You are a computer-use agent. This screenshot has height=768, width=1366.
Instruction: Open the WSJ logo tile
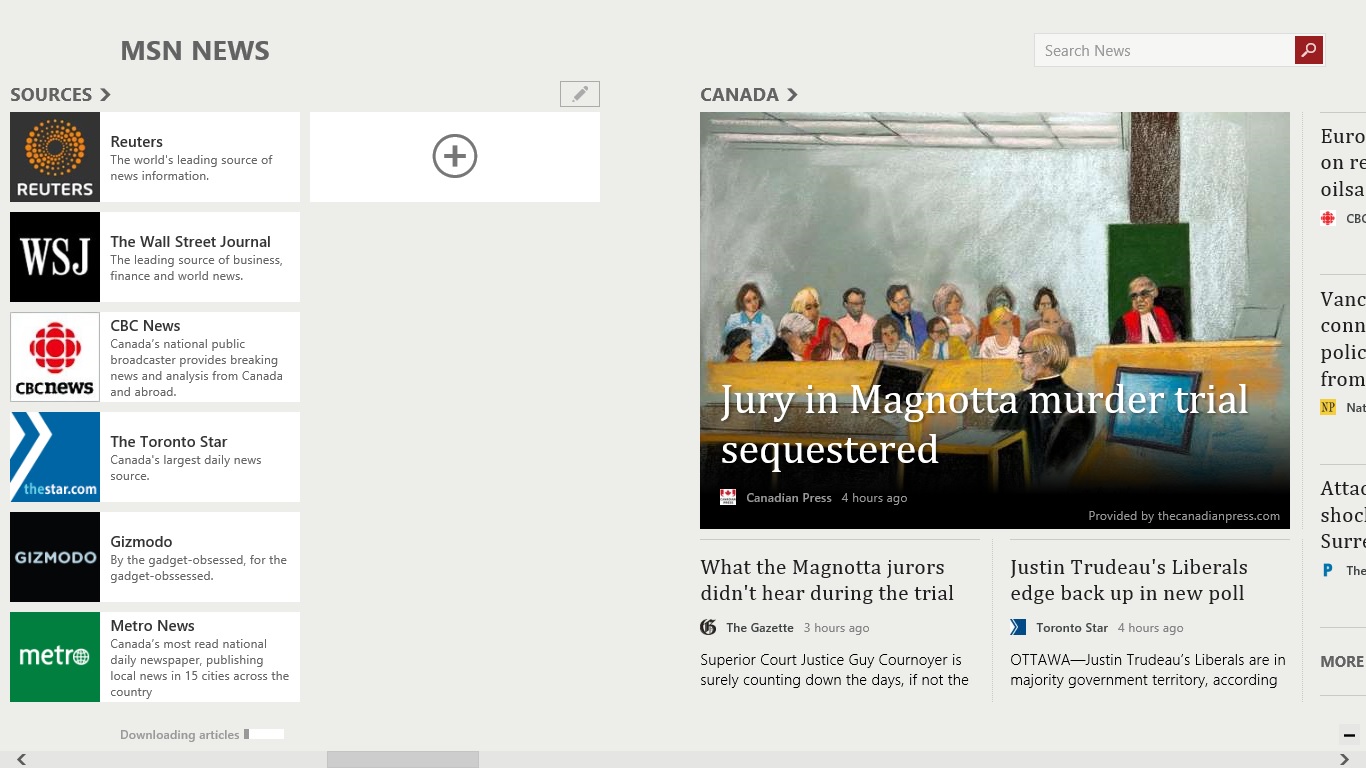(55, 257)
